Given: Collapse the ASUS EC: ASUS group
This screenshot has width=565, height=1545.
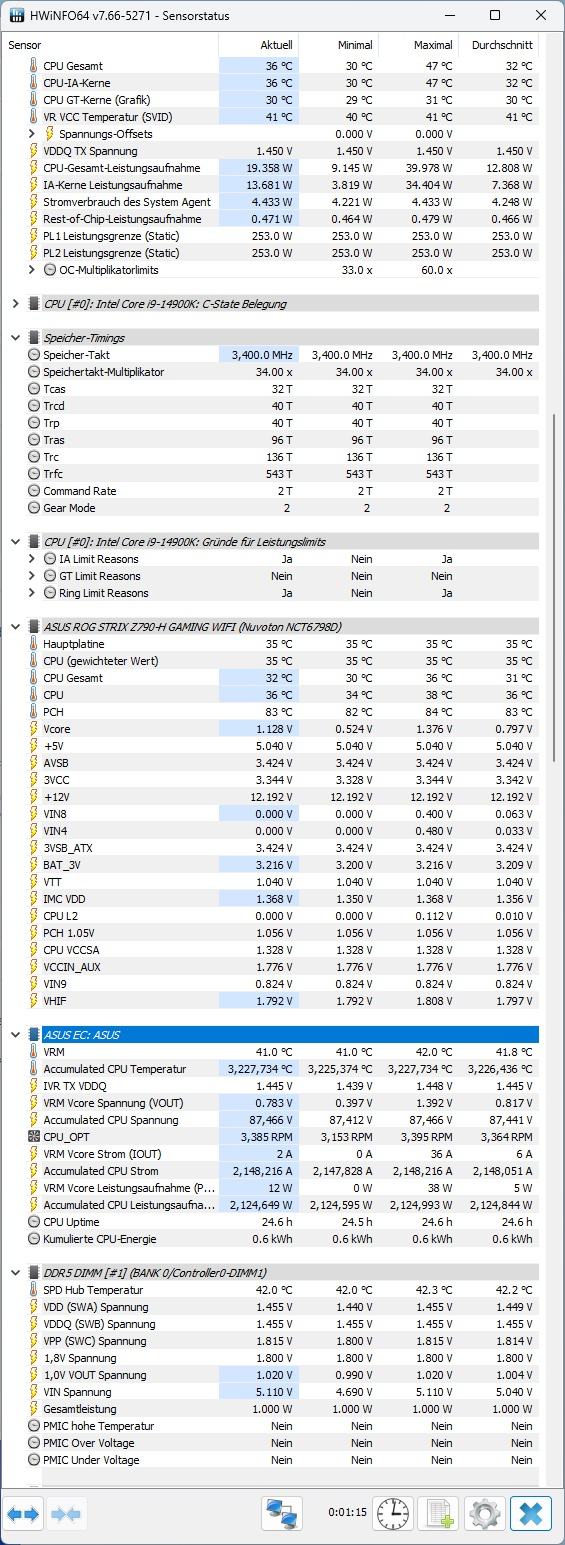Looking at the screenshot, I should (x=16, y=1035).
